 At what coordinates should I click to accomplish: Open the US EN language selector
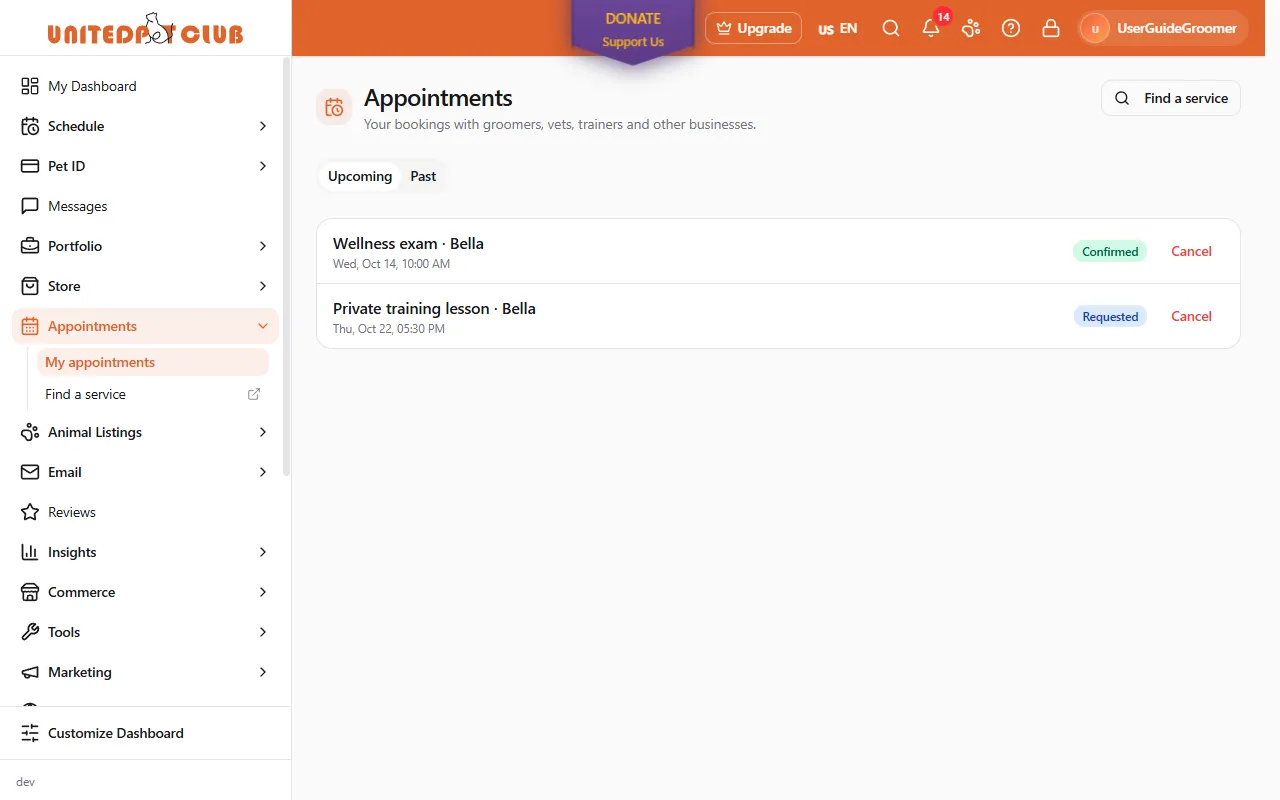click(838, 28)
